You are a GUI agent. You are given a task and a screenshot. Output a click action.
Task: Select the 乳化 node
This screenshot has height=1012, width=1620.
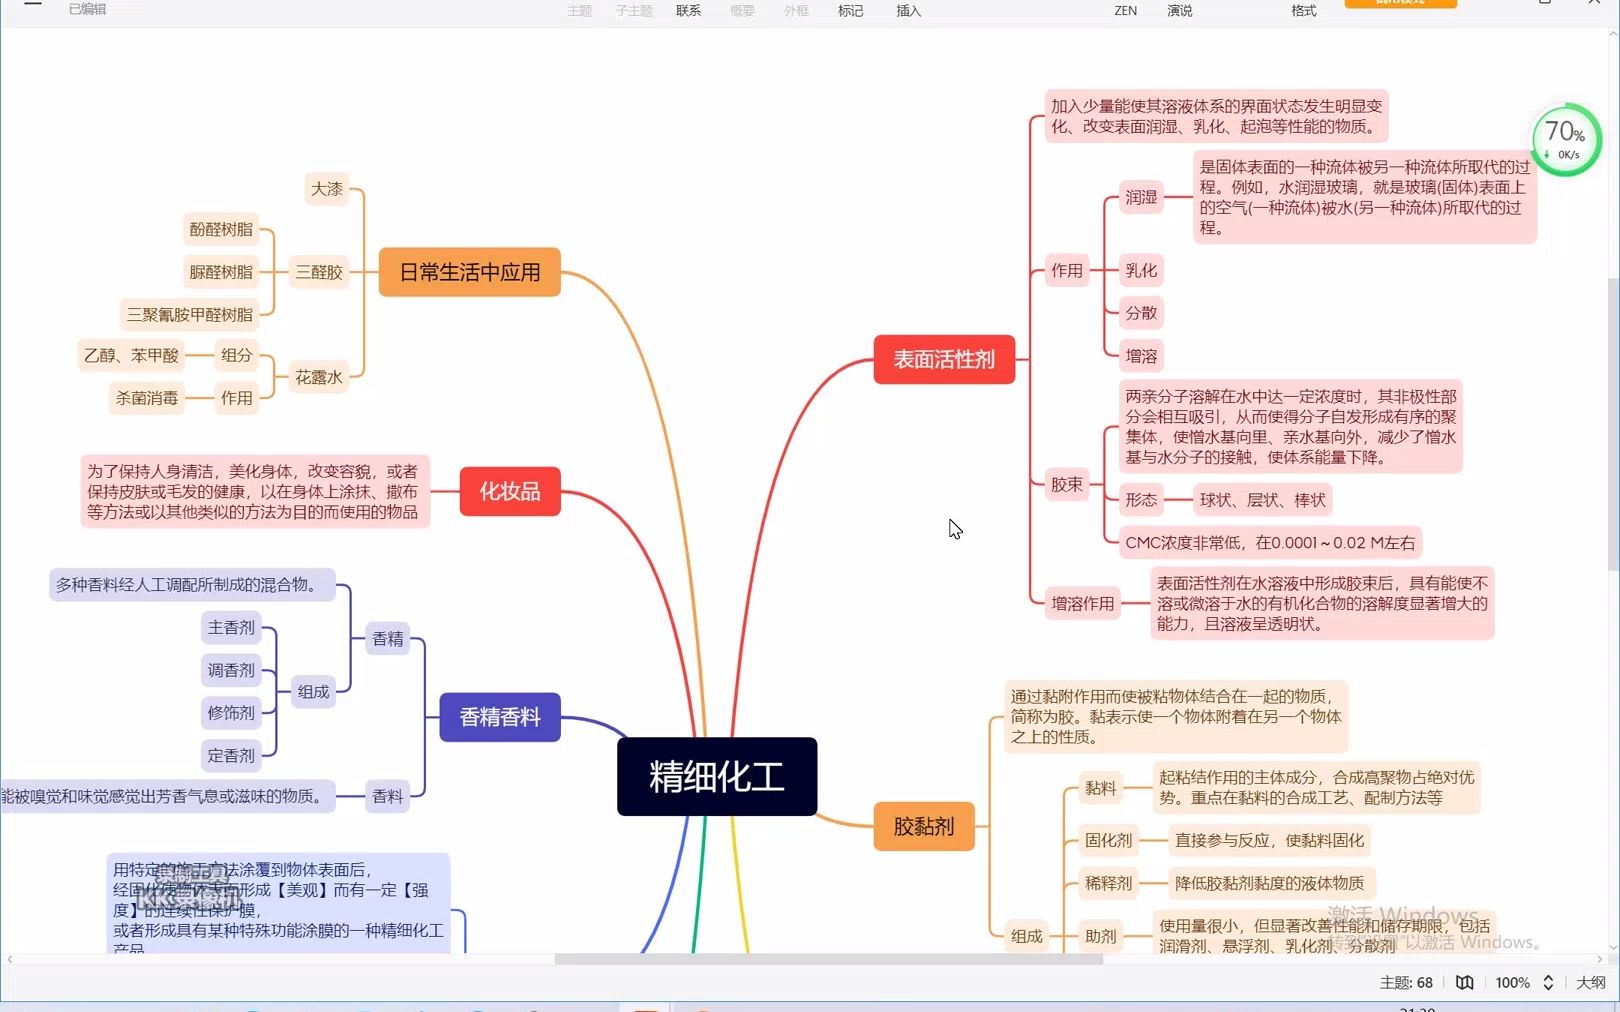point(1141,270)
